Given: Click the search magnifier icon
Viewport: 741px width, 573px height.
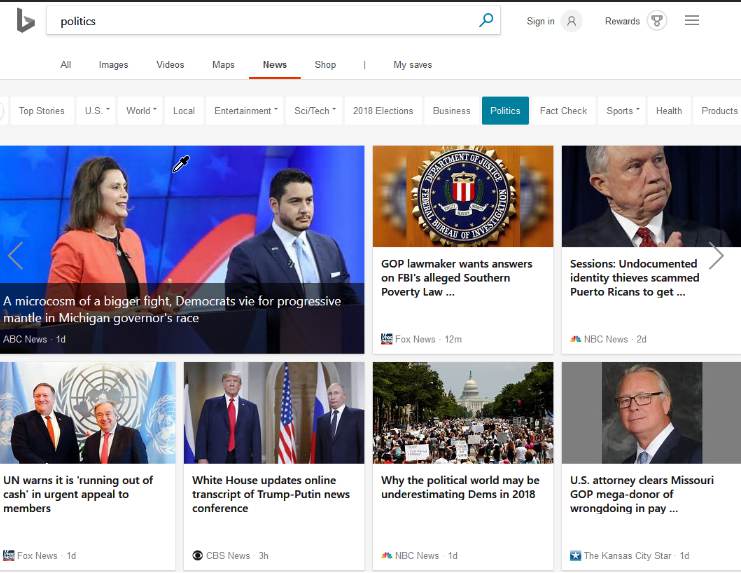Looking at the screenshot, I should tap(486, 20).
